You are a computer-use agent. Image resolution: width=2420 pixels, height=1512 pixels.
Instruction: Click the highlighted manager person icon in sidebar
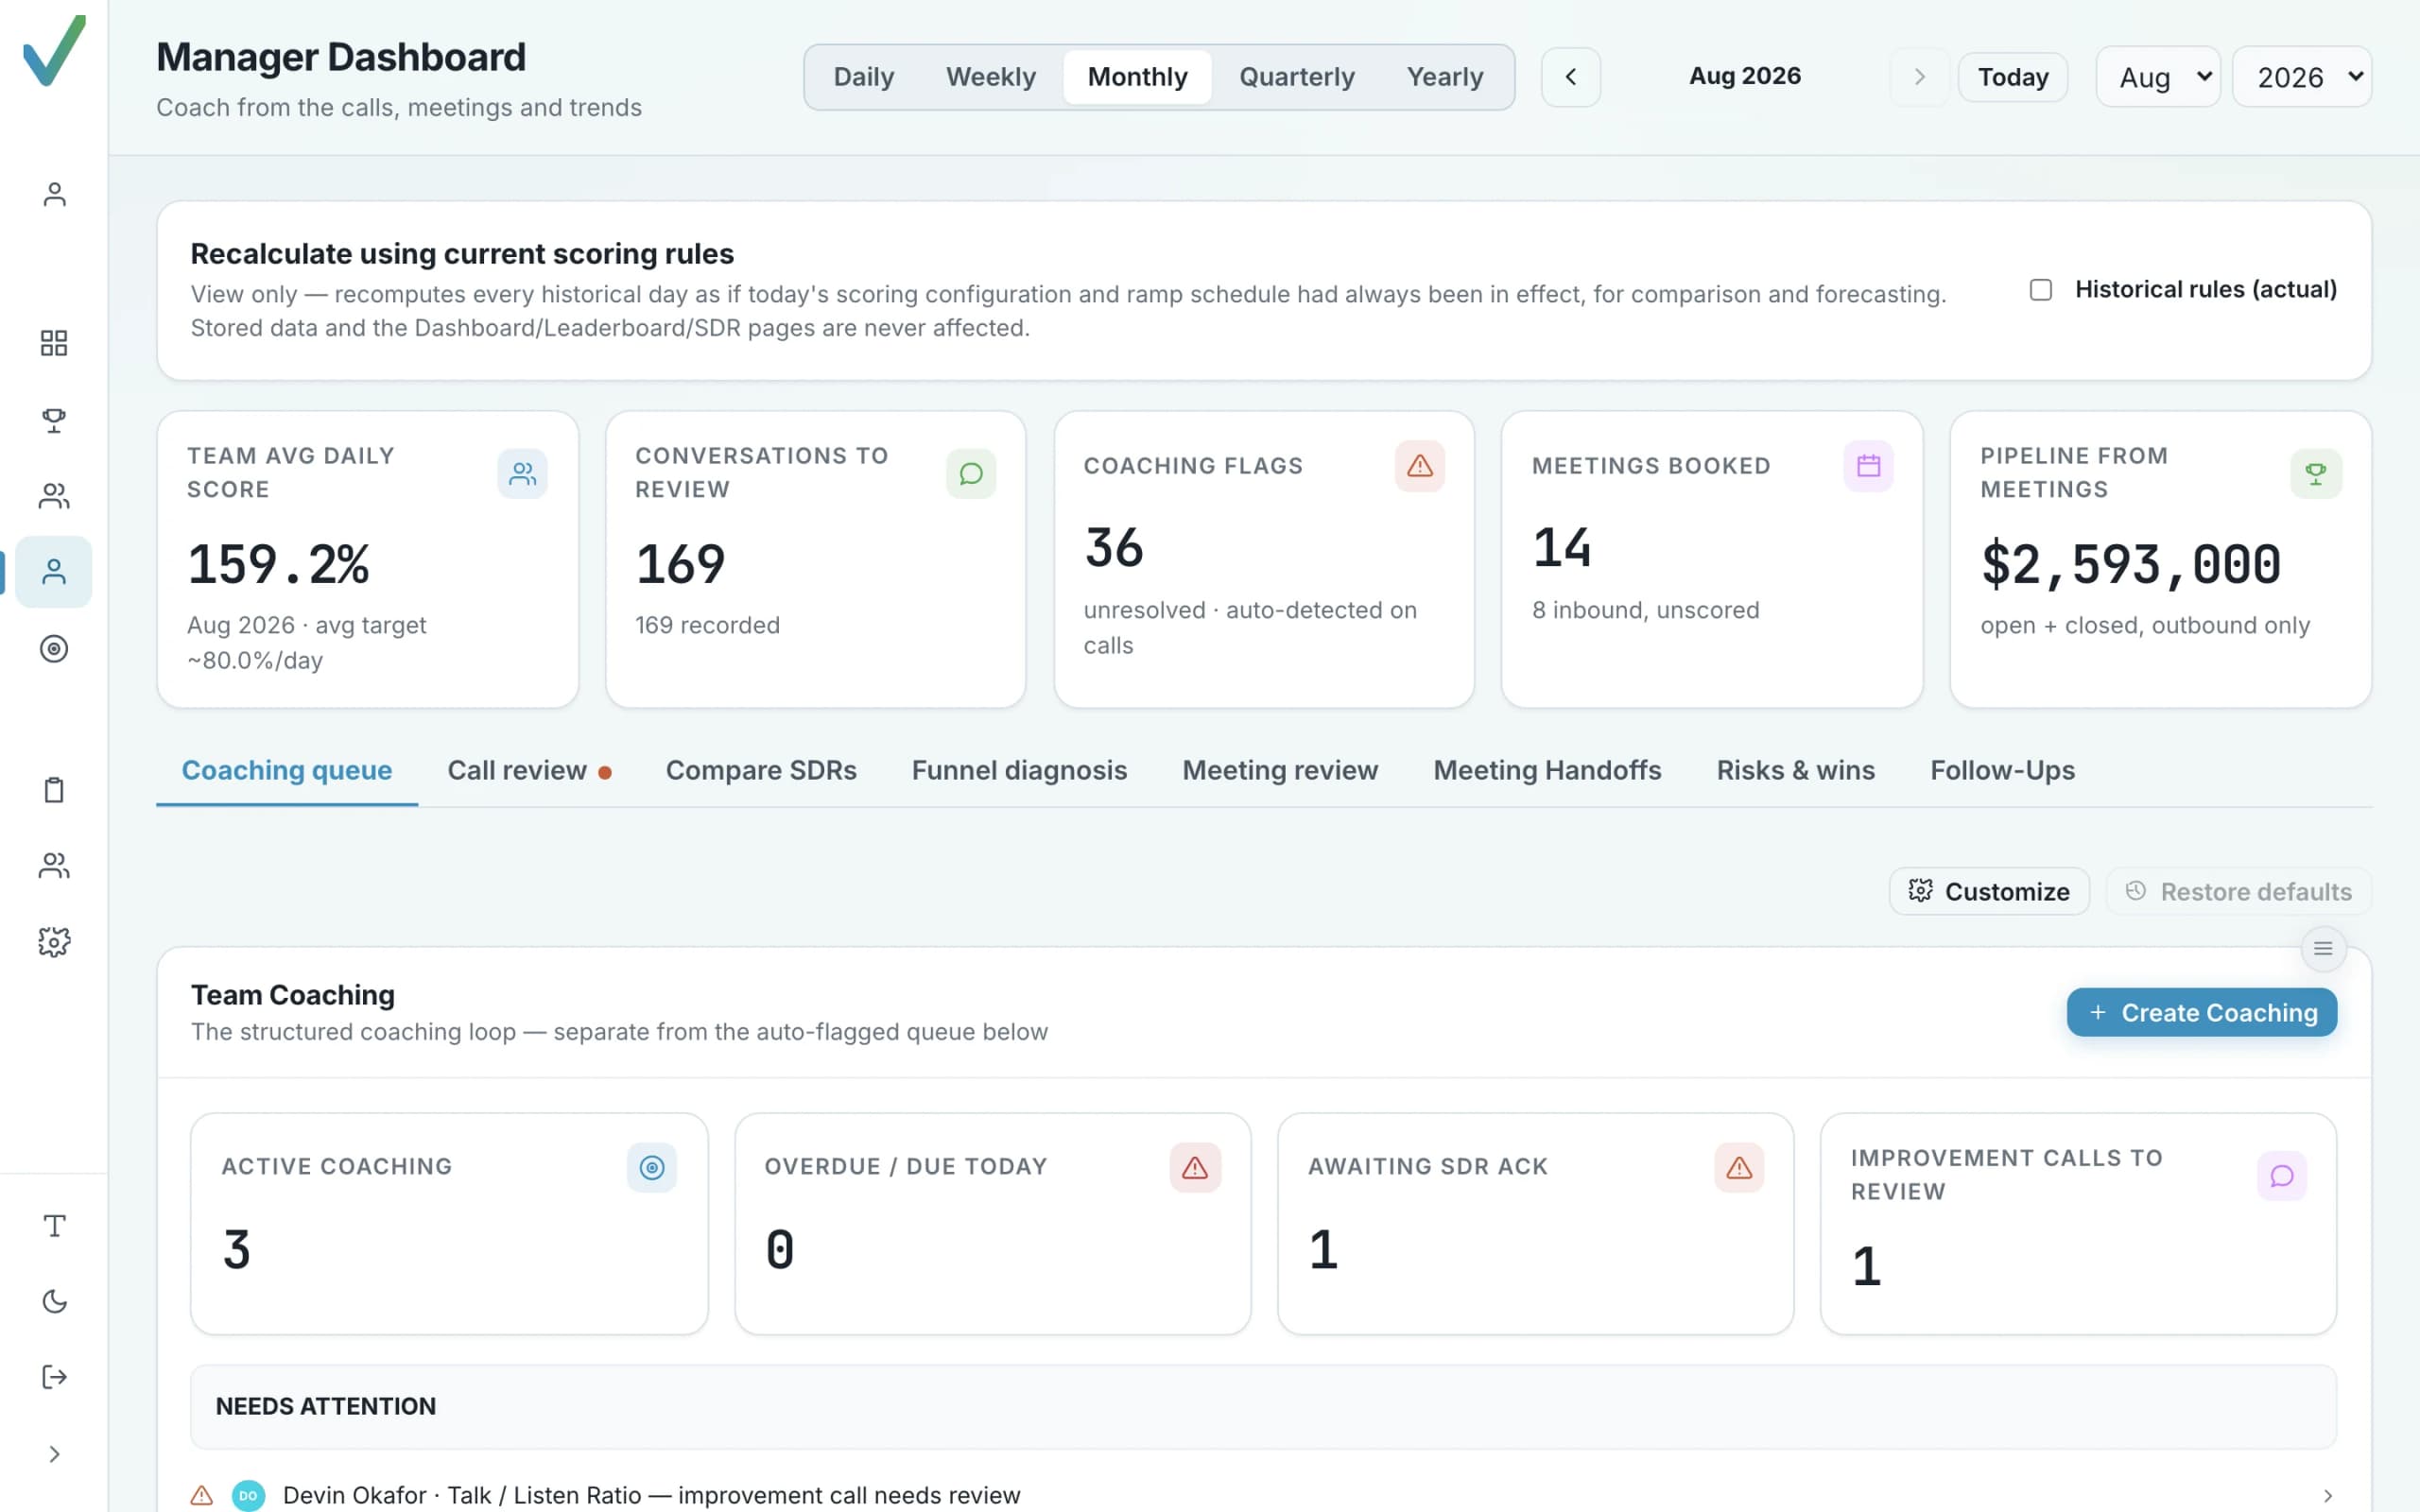point(54,572)
